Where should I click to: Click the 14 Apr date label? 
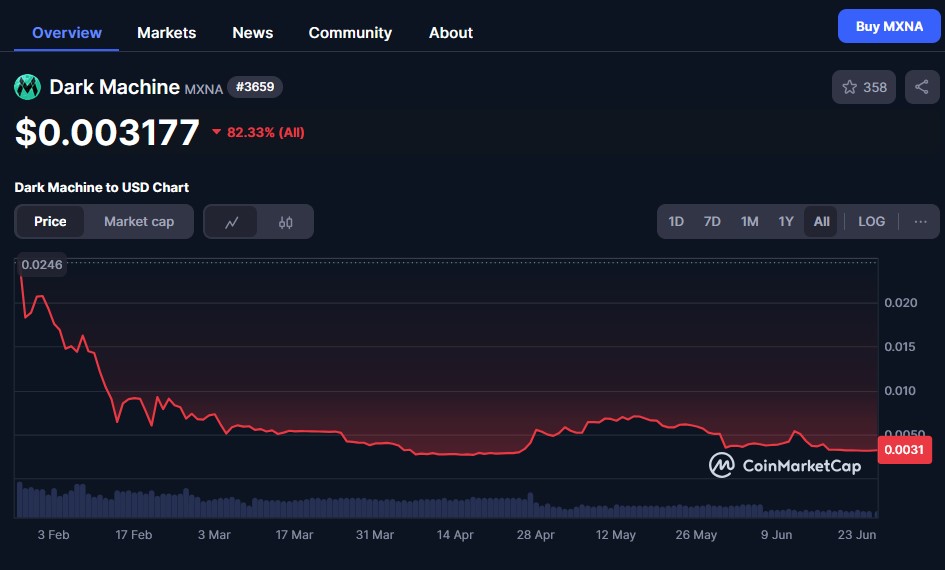455,534
